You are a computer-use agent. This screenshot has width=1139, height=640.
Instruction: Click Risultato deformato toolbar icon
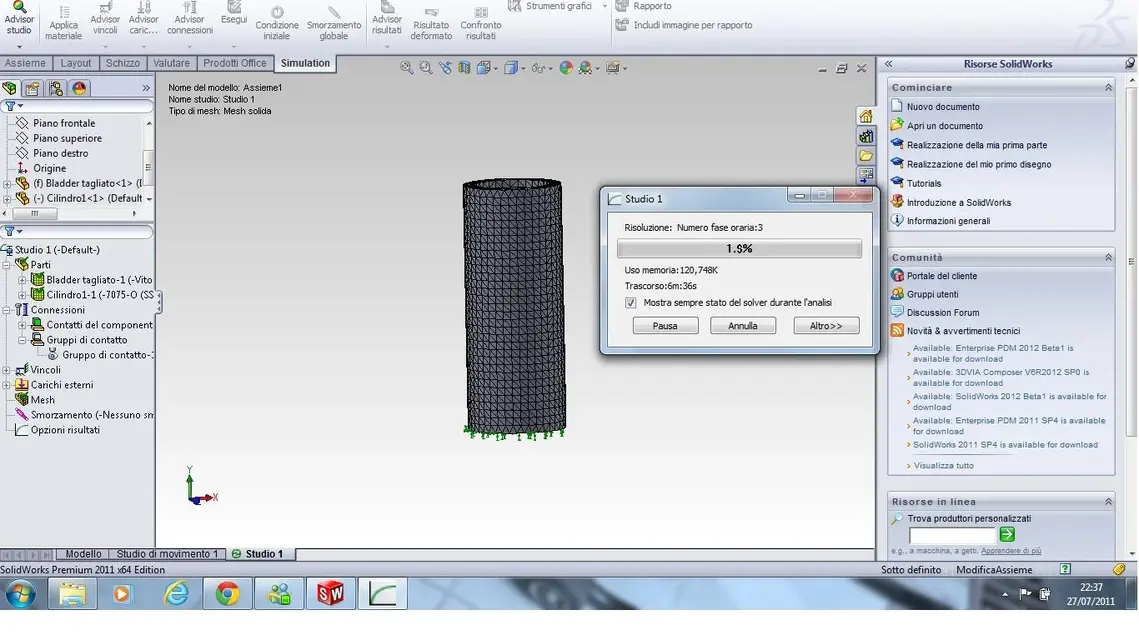[431, 24]
